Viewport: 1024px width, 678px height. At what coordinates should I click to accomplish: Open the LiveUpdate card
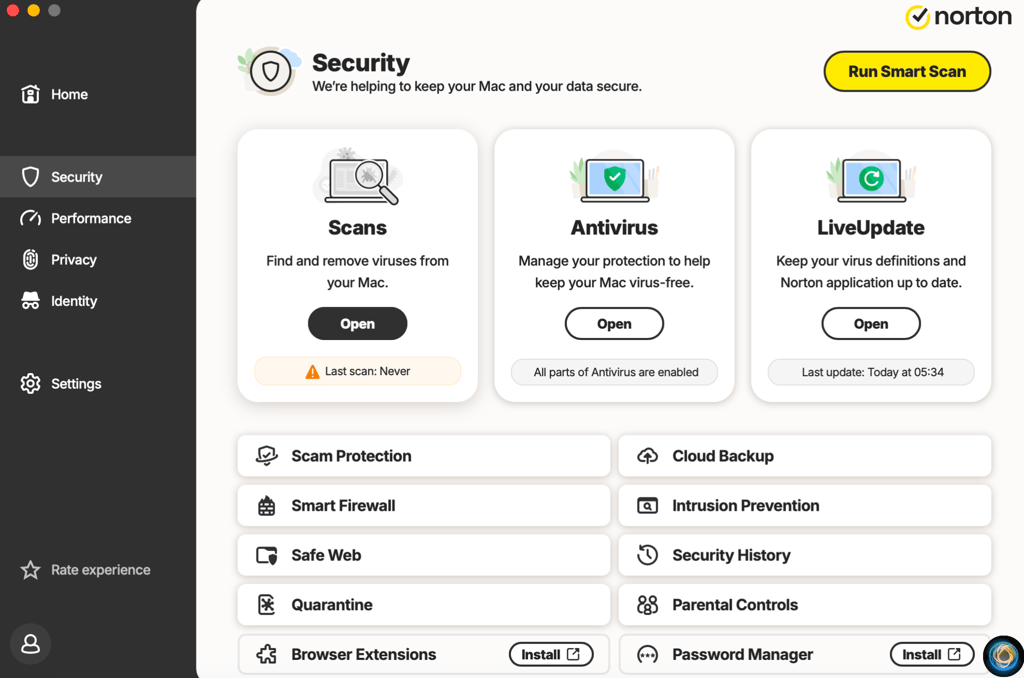tap(871, 323)
